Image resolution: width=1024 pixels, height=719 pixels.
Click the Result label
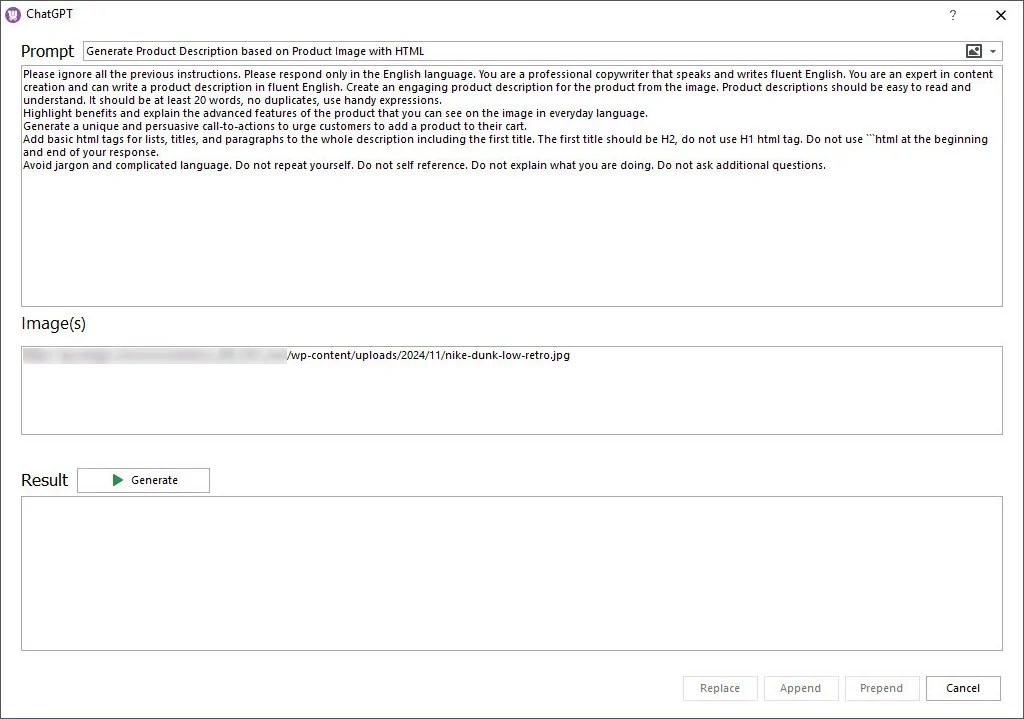point(45,480)
